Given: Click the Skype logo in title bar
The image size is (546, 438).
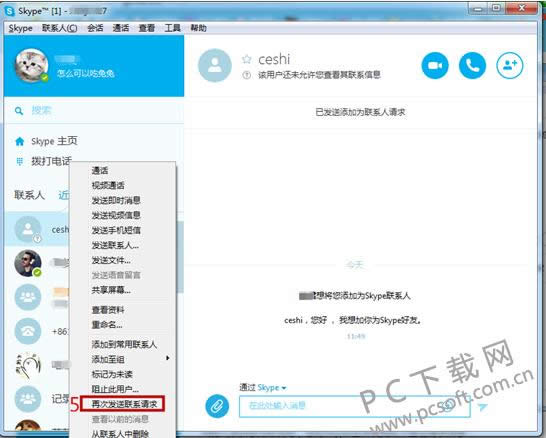Looking at the screenshot, I should pos(10,11).
